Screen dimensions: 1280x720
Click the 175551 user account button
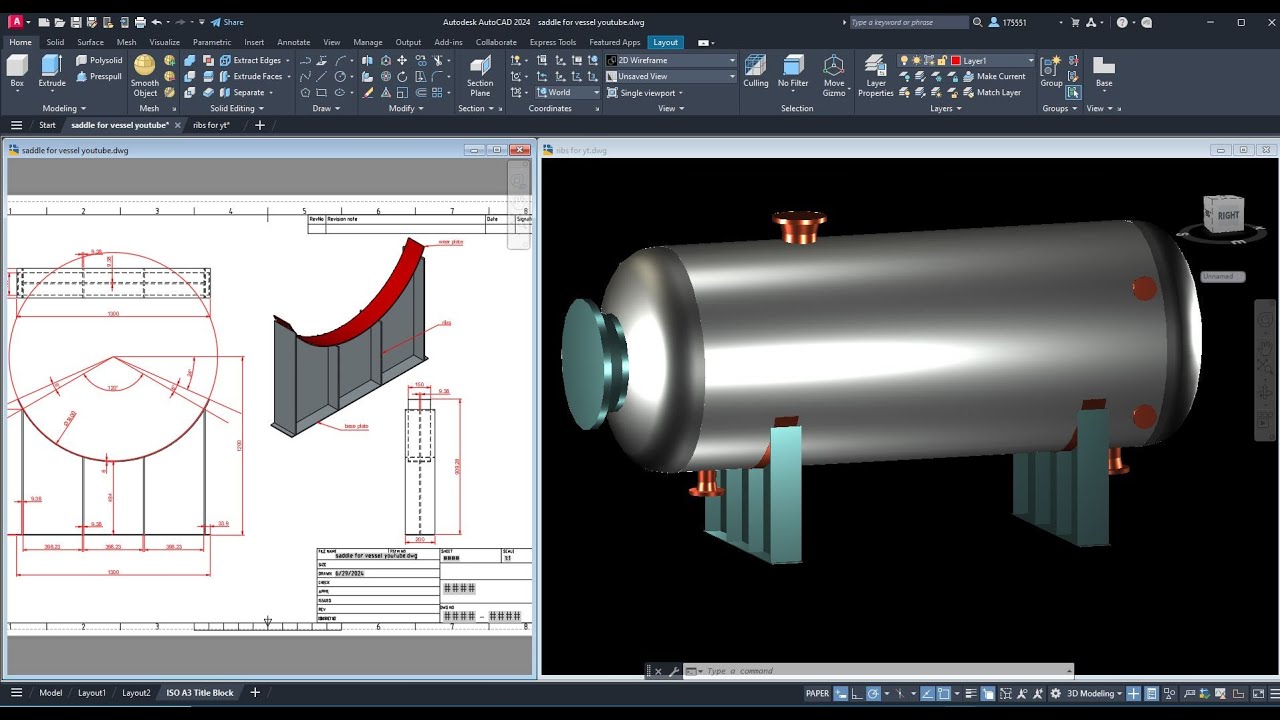(1015, 22)
